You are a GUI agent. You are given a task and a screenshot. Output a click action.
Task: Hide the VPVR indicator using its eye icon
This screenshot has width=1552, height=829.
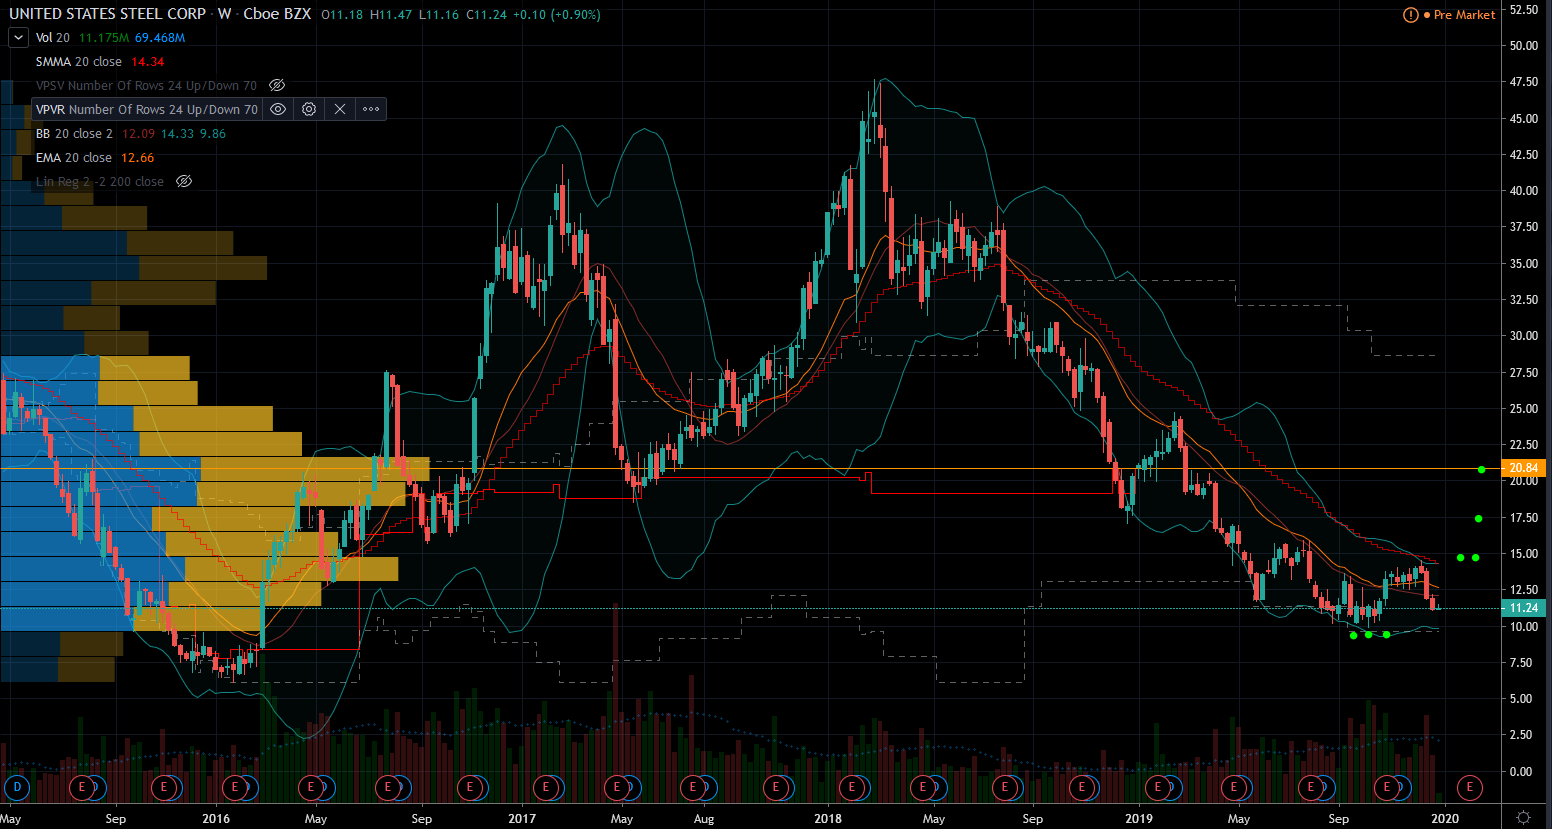(279, 109)
